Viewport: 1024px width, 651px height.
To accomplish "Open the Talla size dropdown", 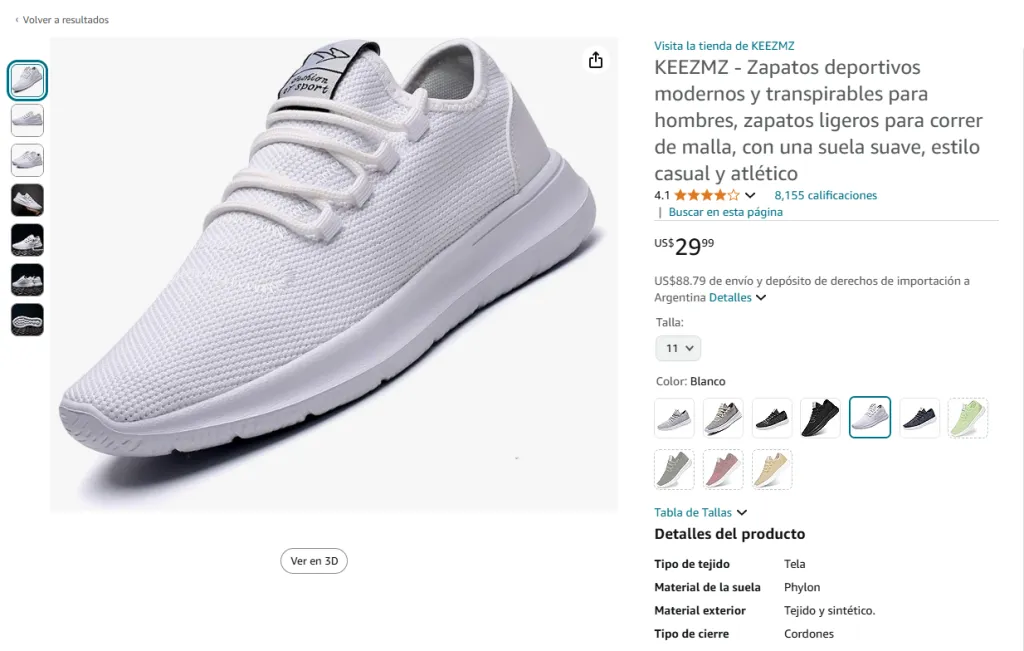I will [678, 348].
